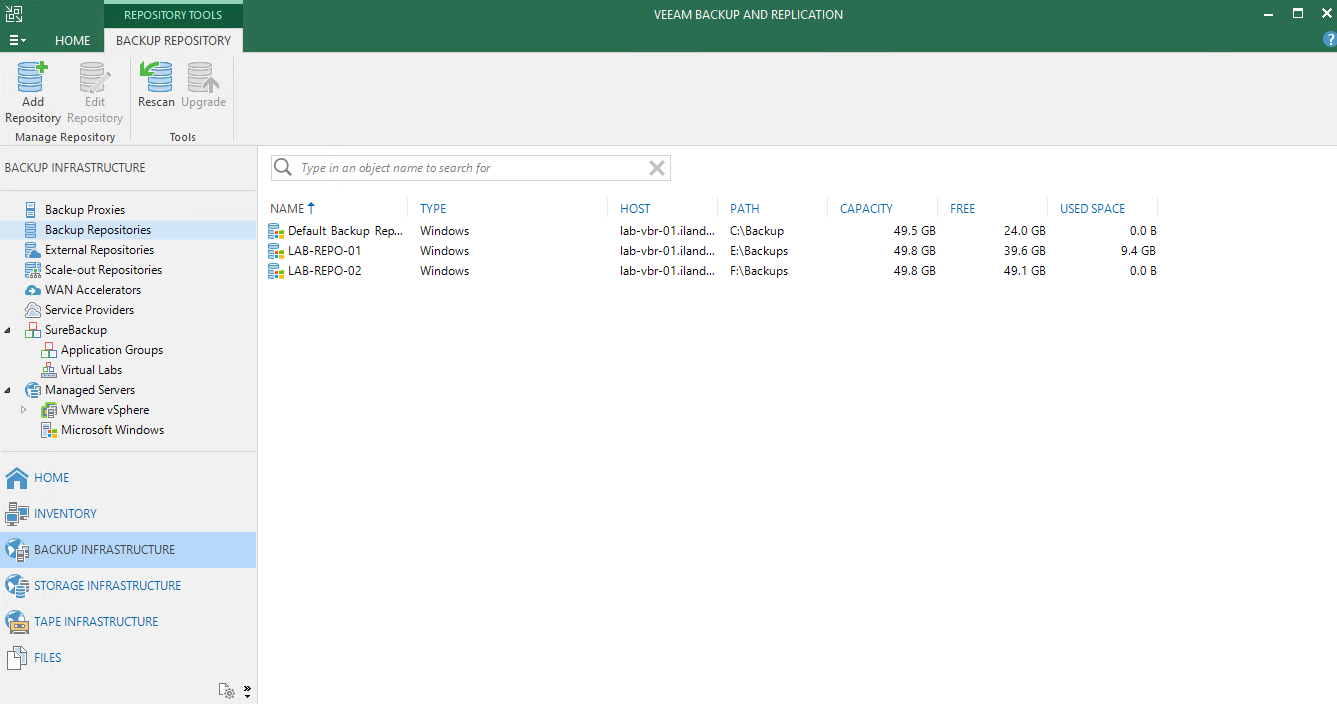Clear search box with X icon
The image size is (1337, 704).
657,168
